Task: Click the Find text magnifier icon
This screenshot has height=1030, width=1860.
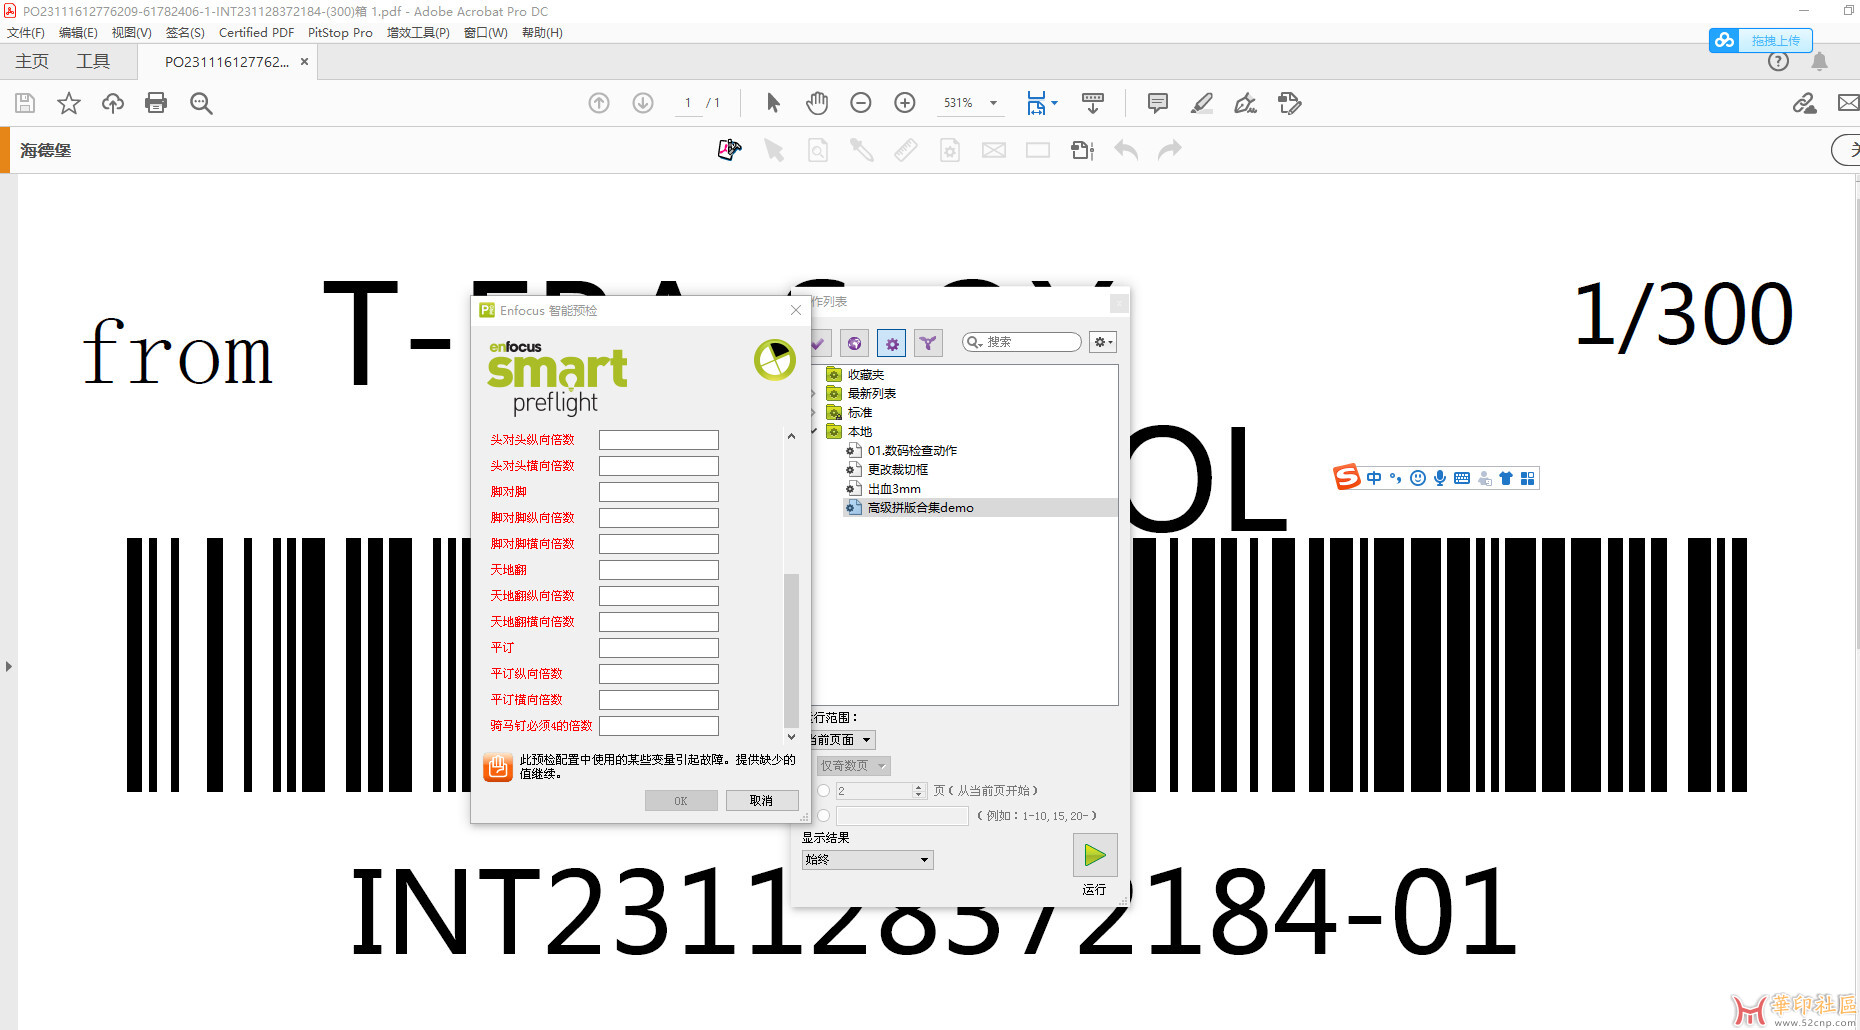Action: click(x=201, y=103)
